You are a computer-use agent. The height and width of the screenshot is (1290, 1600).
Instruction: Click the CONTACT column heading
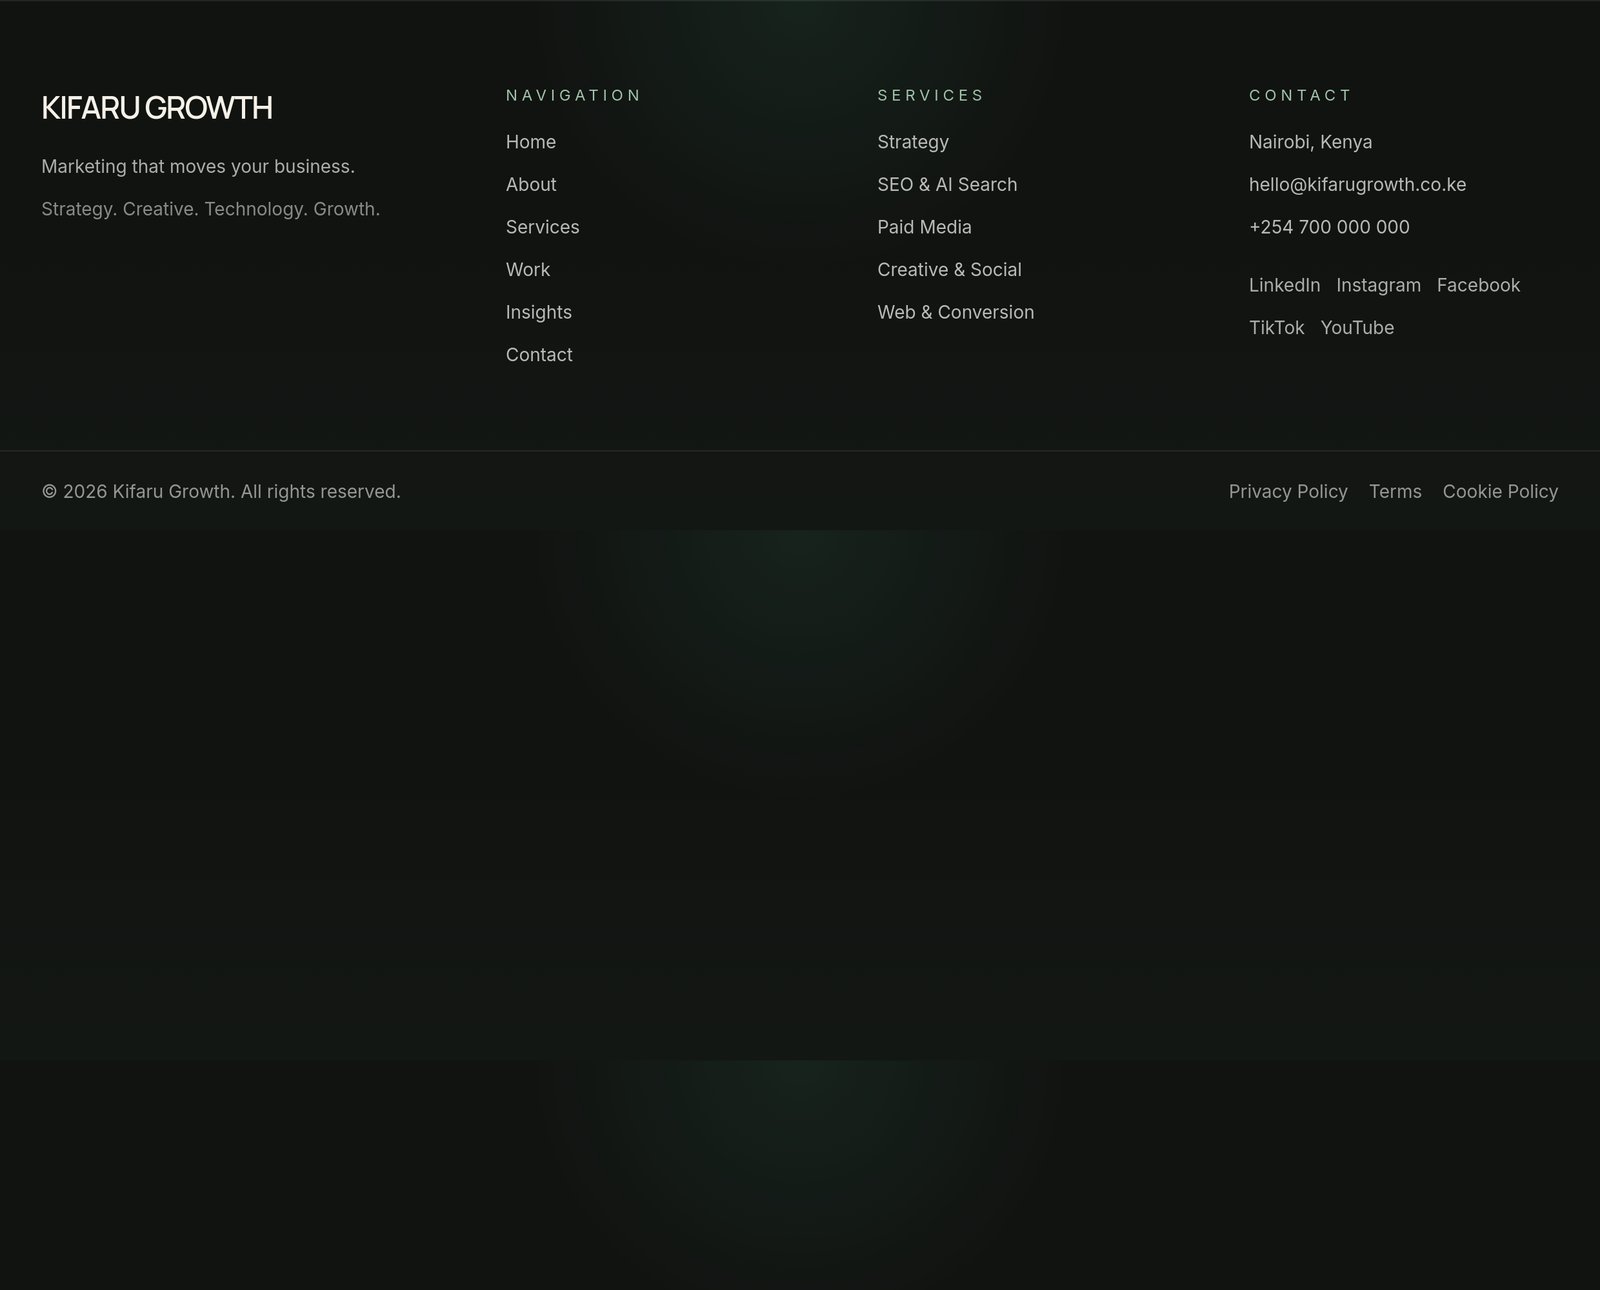tap(1301, 95)
